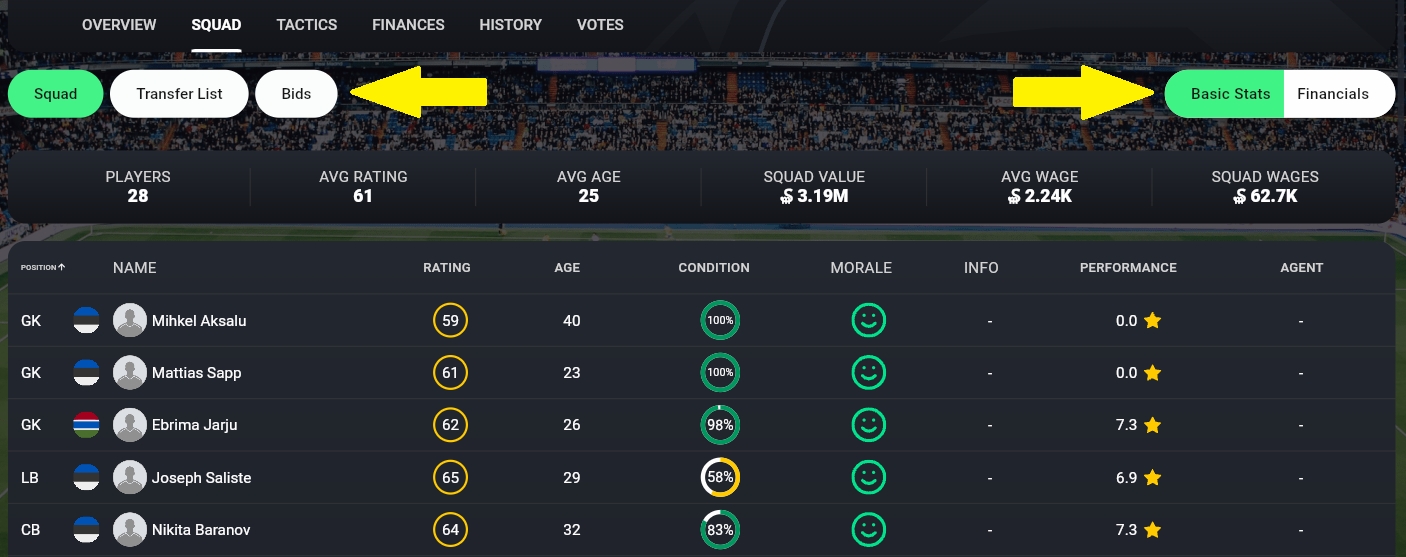Click Mattias Sapp's player avatar
1406x557 pixels.
130,373
